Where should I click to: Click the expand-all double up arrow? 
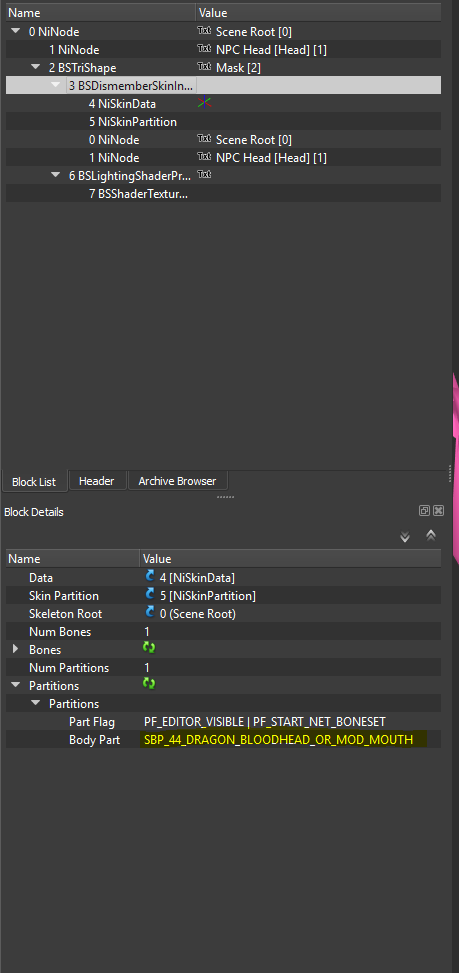coord(431,535)
